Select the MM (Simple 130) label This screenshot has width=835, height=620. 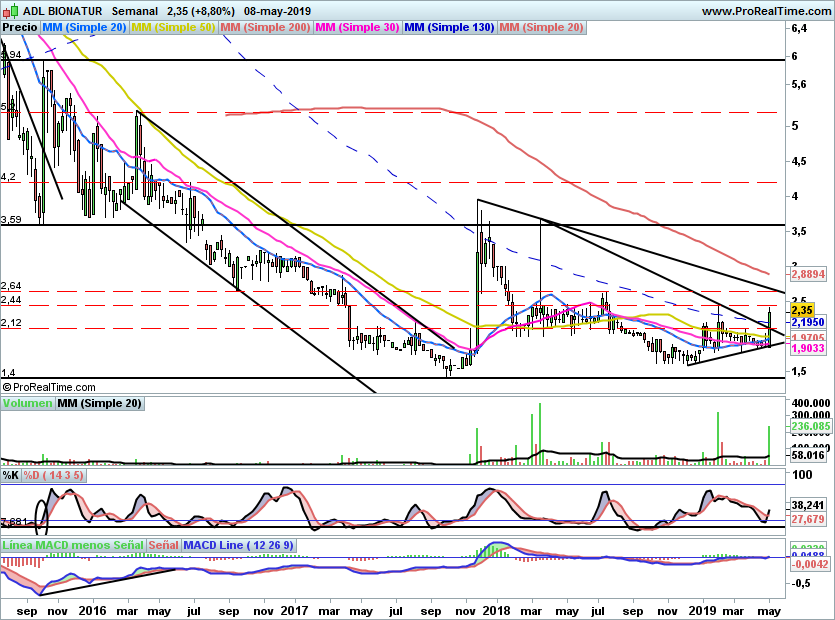[x=449, y=27]
